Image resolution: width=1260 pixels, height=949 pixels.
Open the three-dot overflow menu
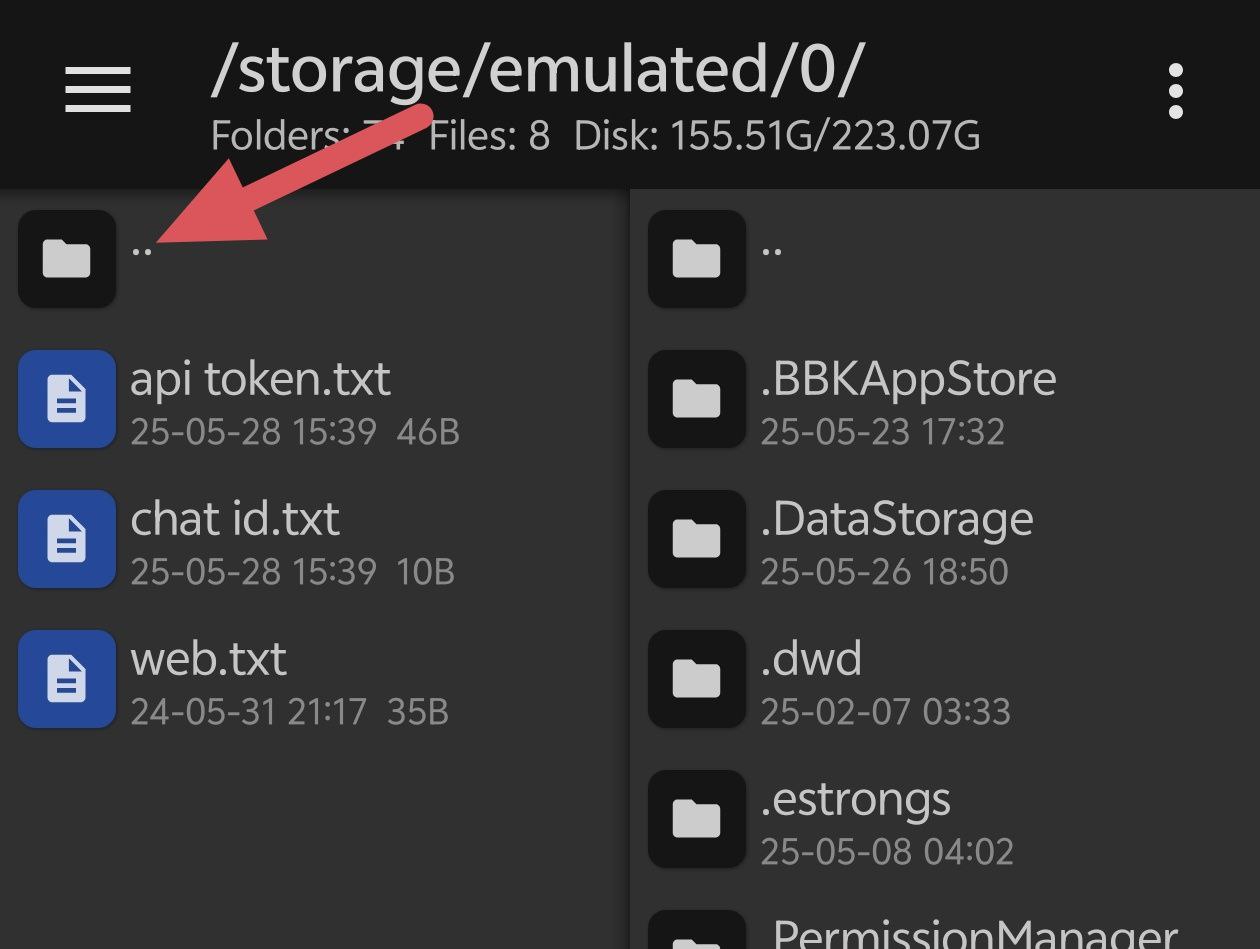[x=1176, y=91]
